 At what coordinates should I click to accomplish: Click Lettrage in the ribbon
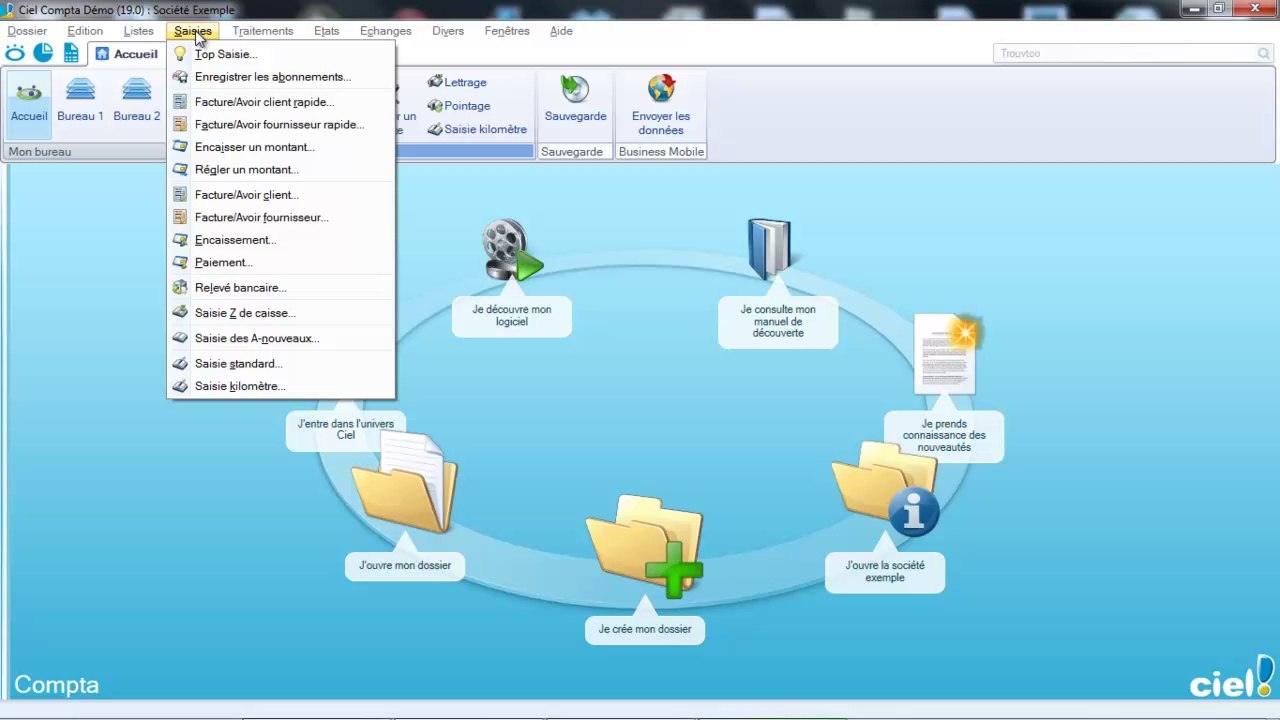pyautogui.click(x=457, y=82)
